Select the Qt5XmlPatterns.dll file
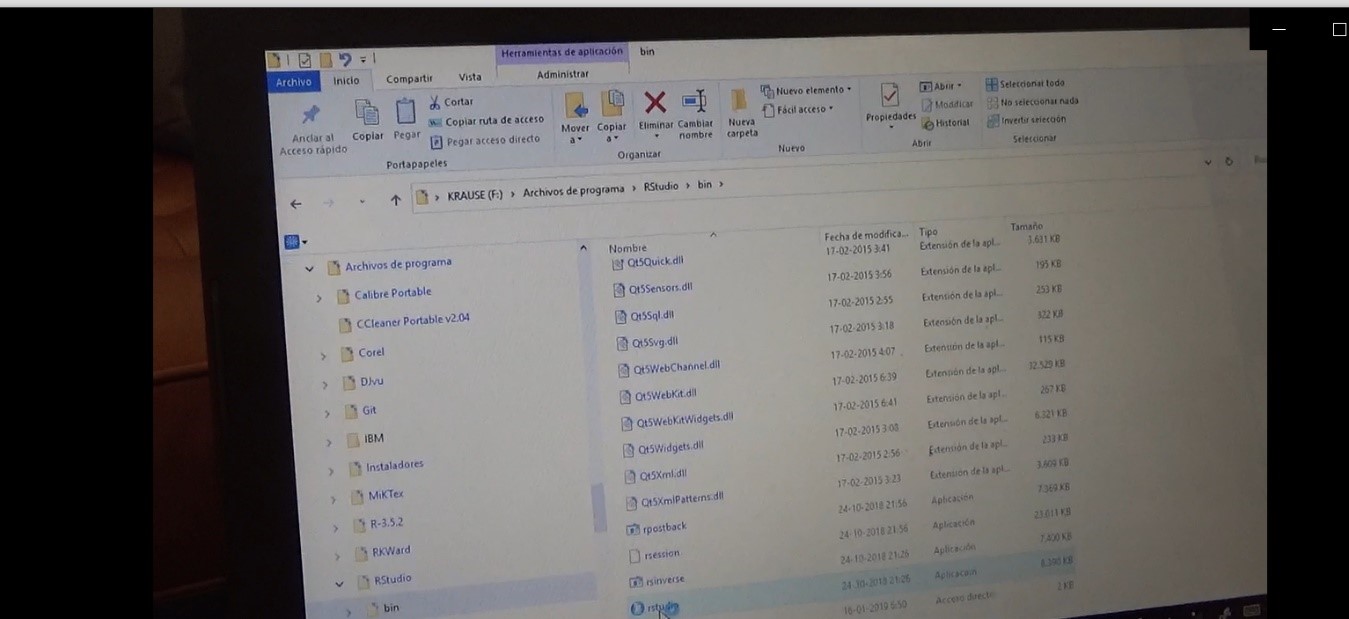Screen dimensions: 1349x619 click(675, 499)
